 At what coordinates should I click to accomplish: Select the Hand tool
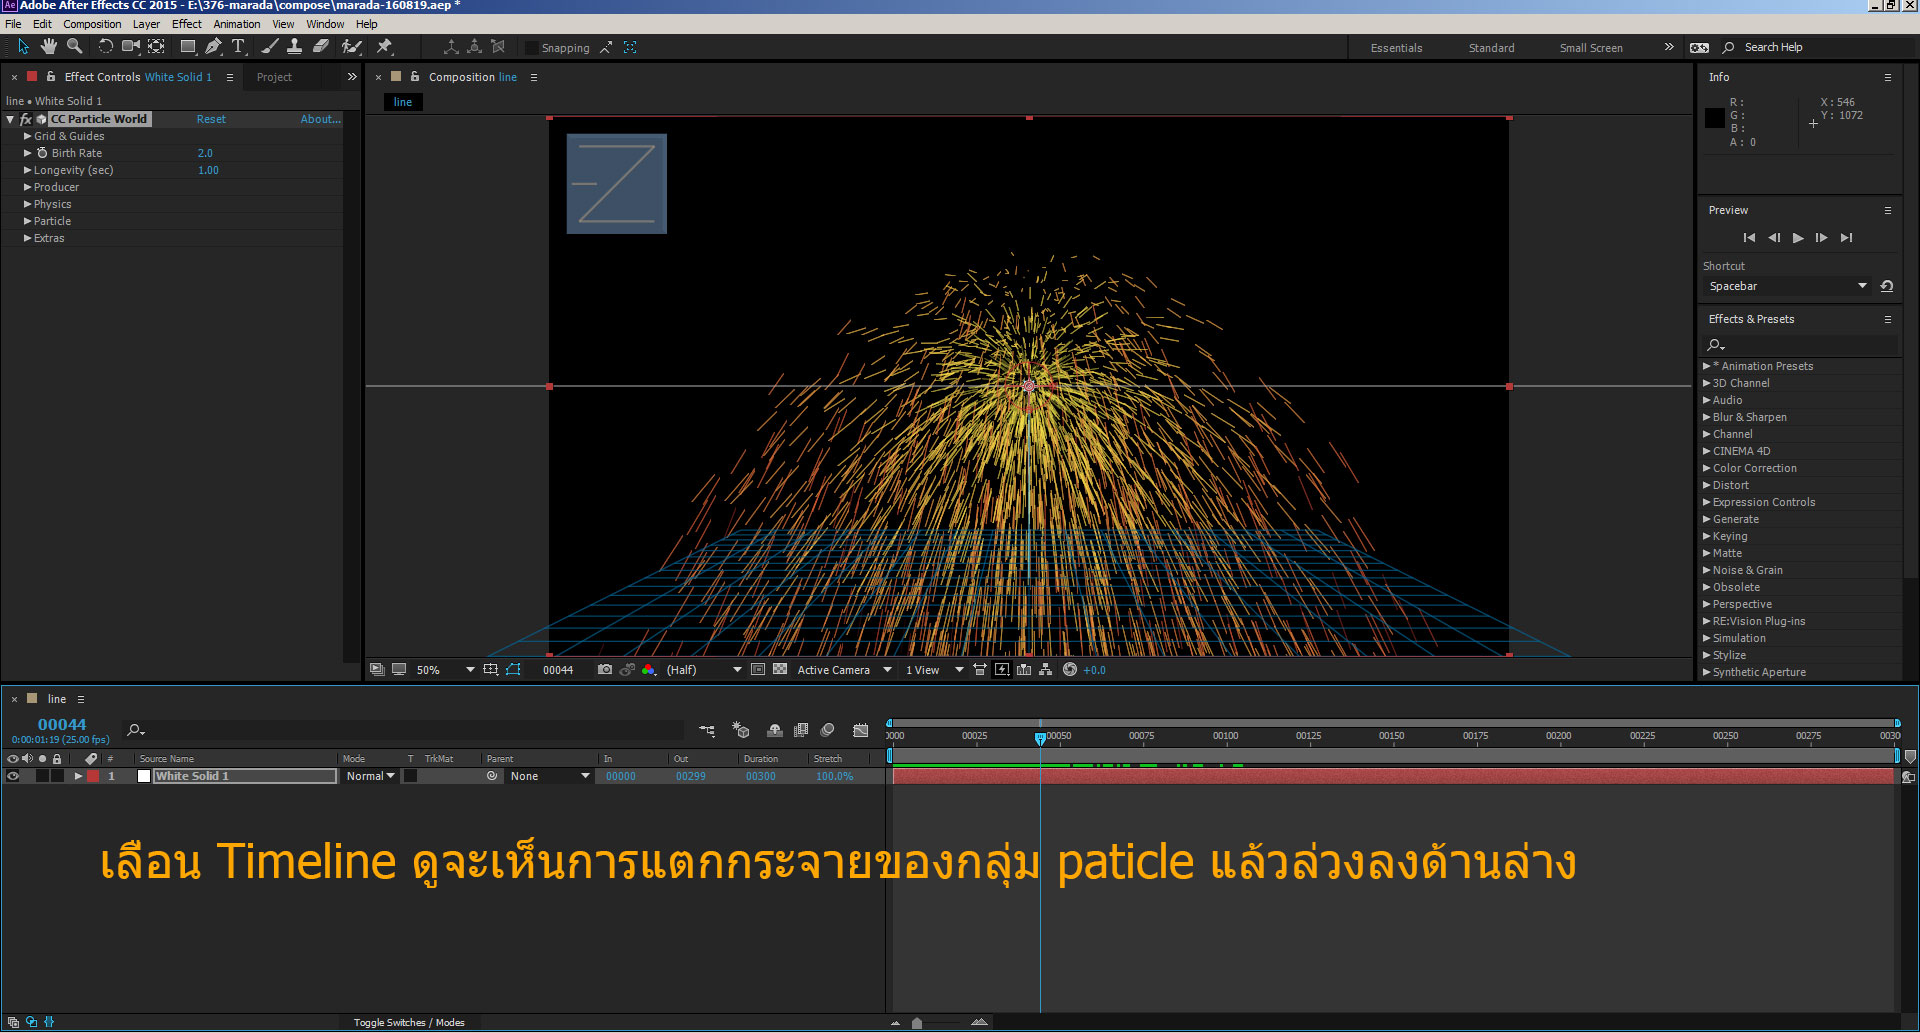pyautogui.click(x=48, y=47)
